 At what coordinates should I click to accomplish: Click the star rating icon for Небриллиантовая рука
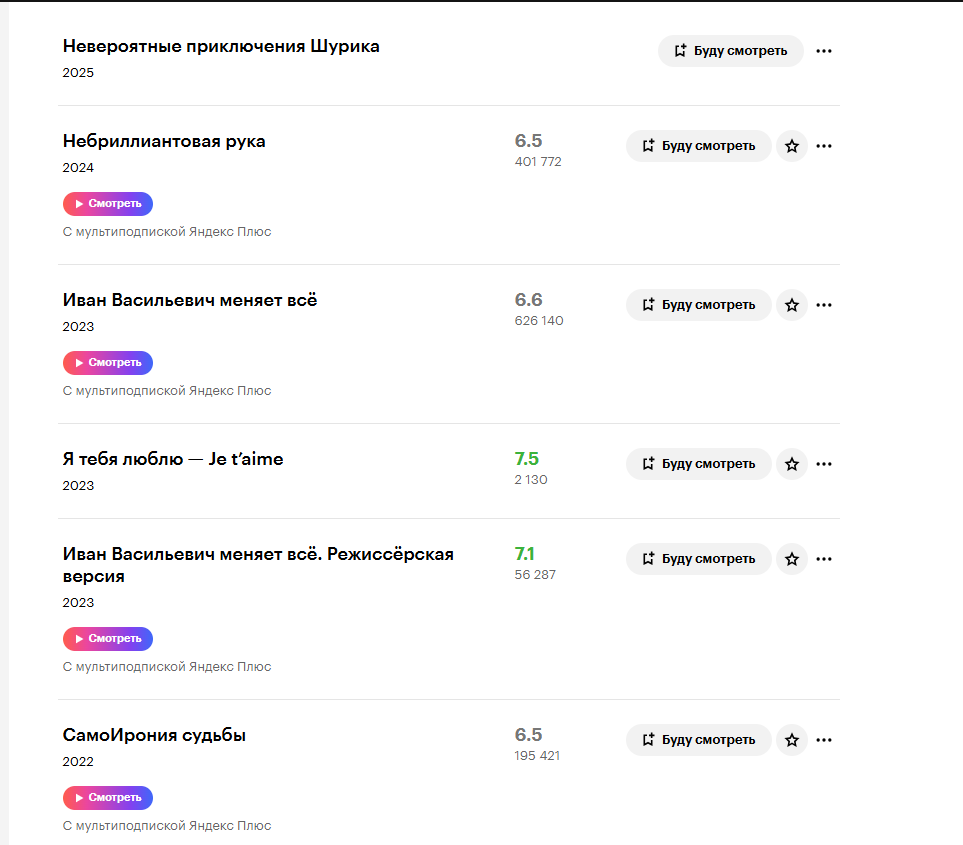click(792, 146)
